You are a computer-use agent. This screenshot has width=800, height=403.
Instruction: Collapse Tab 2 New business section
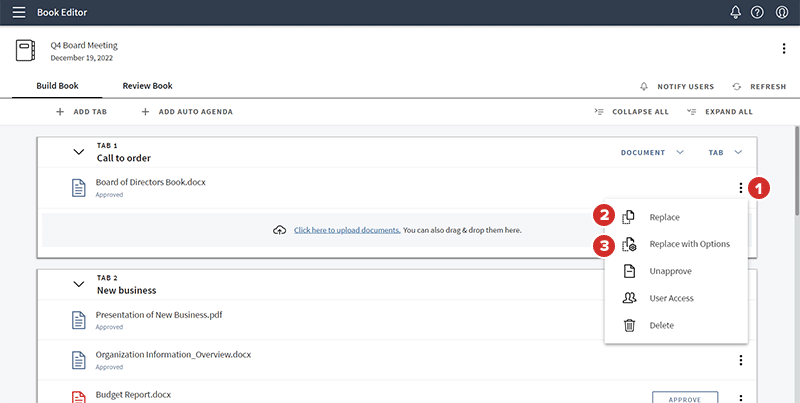(79, 284)
